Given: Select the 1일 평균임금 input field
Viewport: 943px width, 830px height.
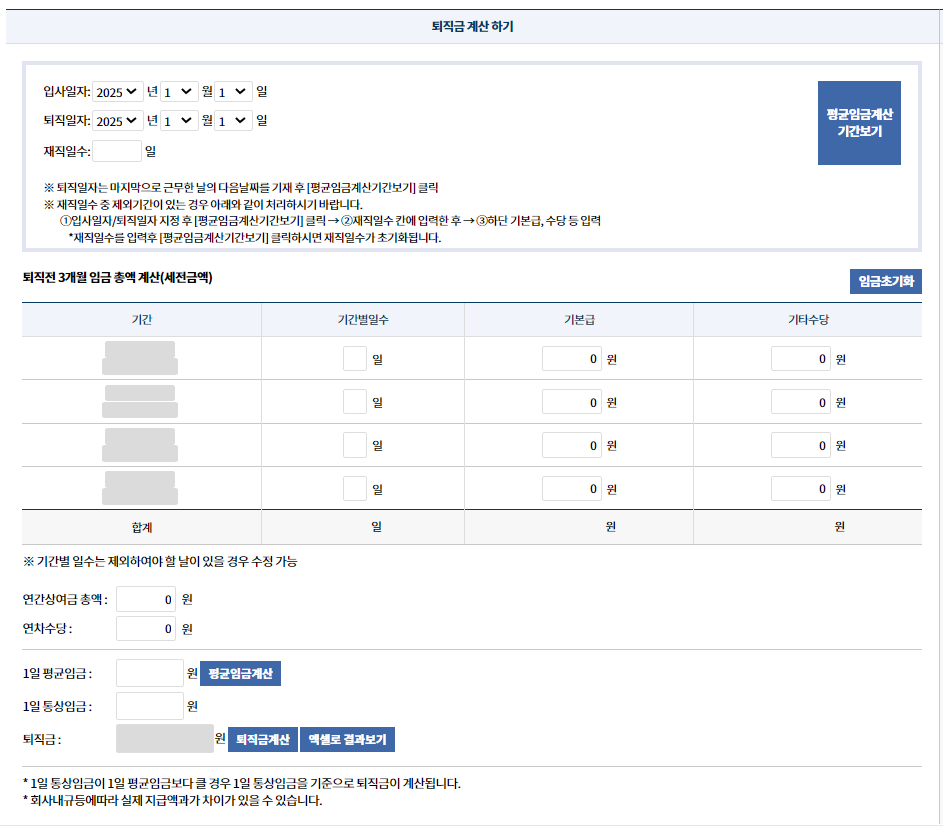Looking at the screenshot, I should pos(150,673).
